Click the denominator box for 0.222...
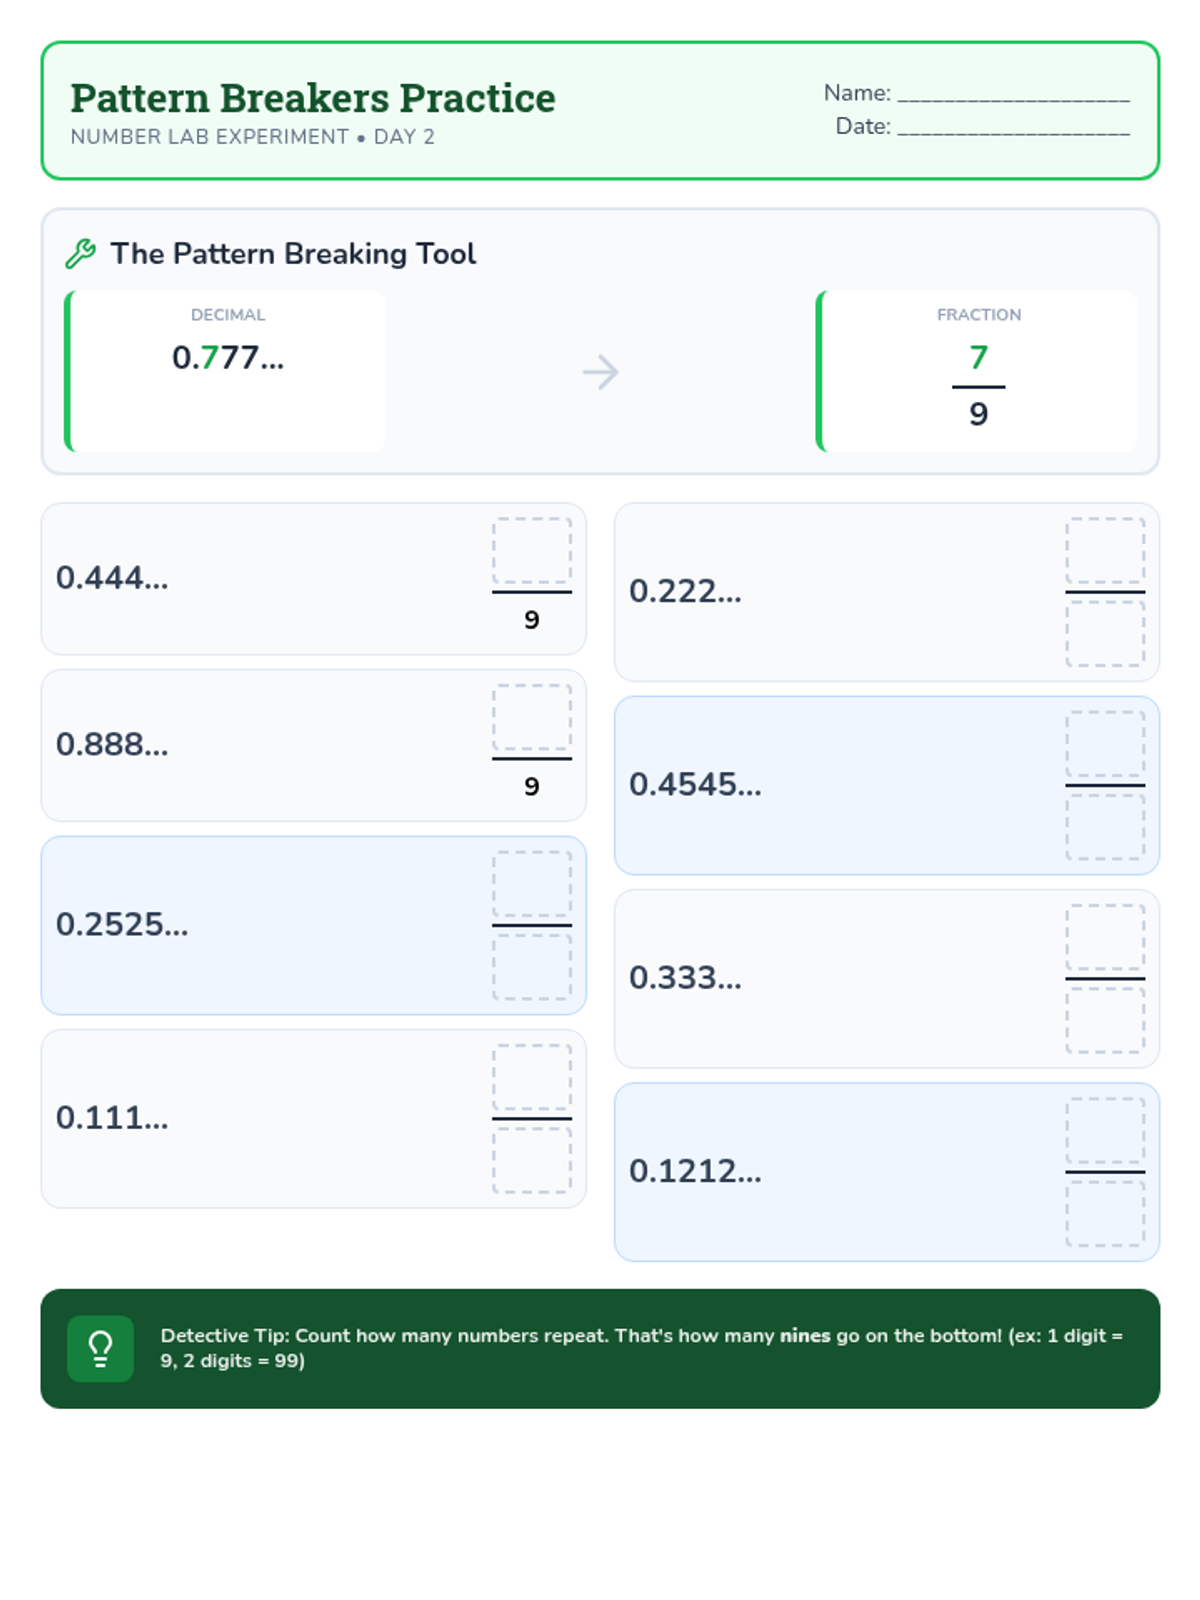This screenshot has height=1600, width=1200. click(1105, 633)
